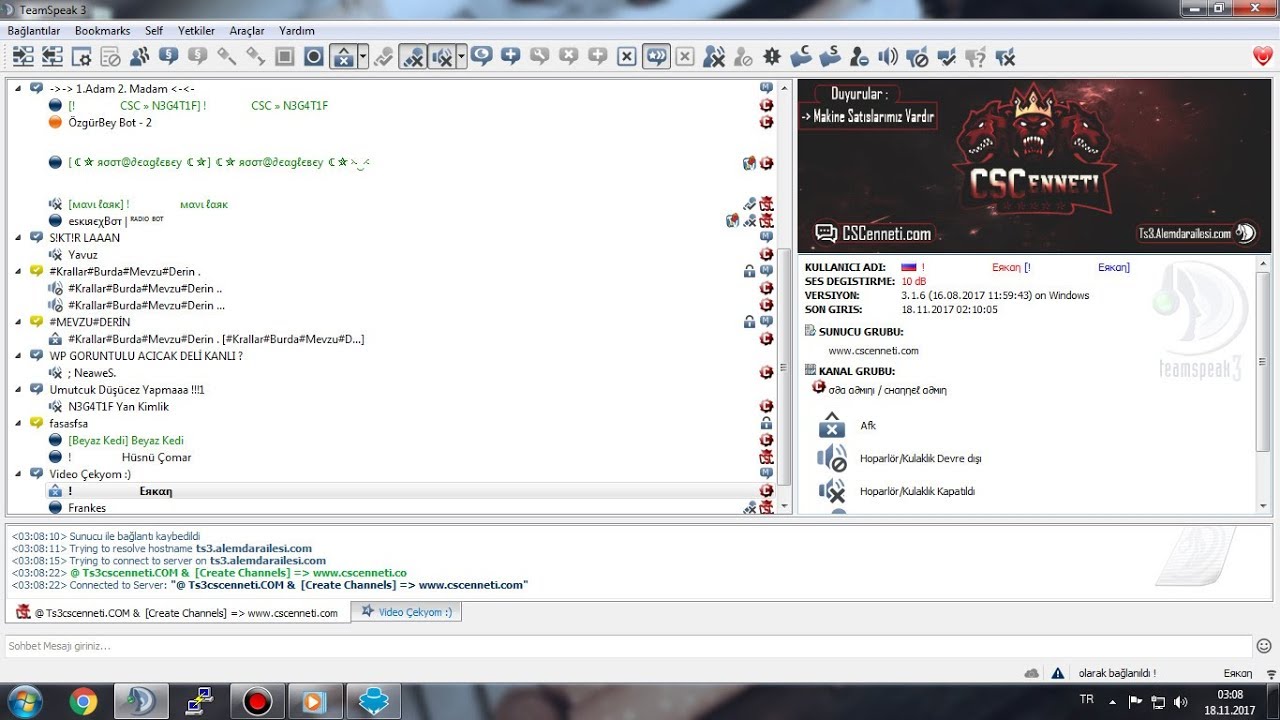This screenshot has height=720, width=1280.
Task: Open the contacts manager people icon
Action: click(x=140, y=57)
